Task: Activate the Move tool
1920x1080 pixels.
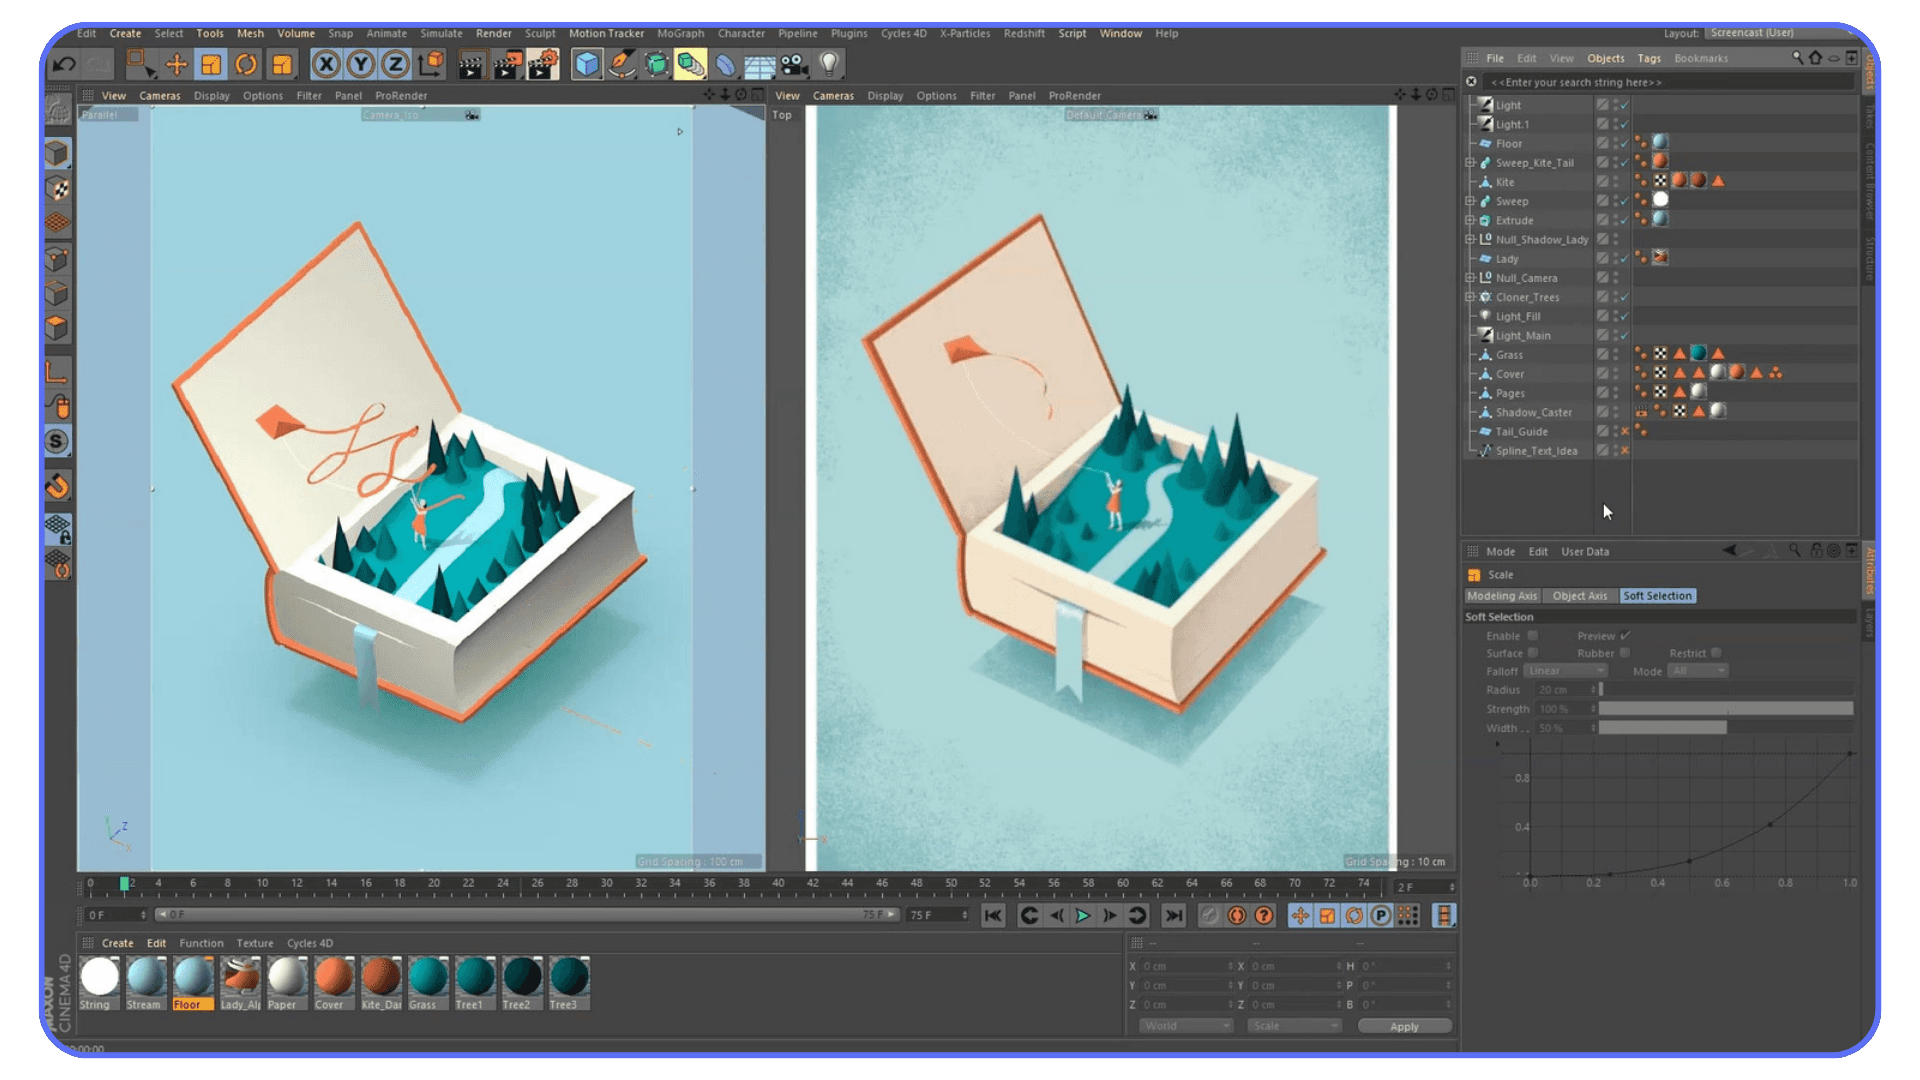Action: pos(176,64)
